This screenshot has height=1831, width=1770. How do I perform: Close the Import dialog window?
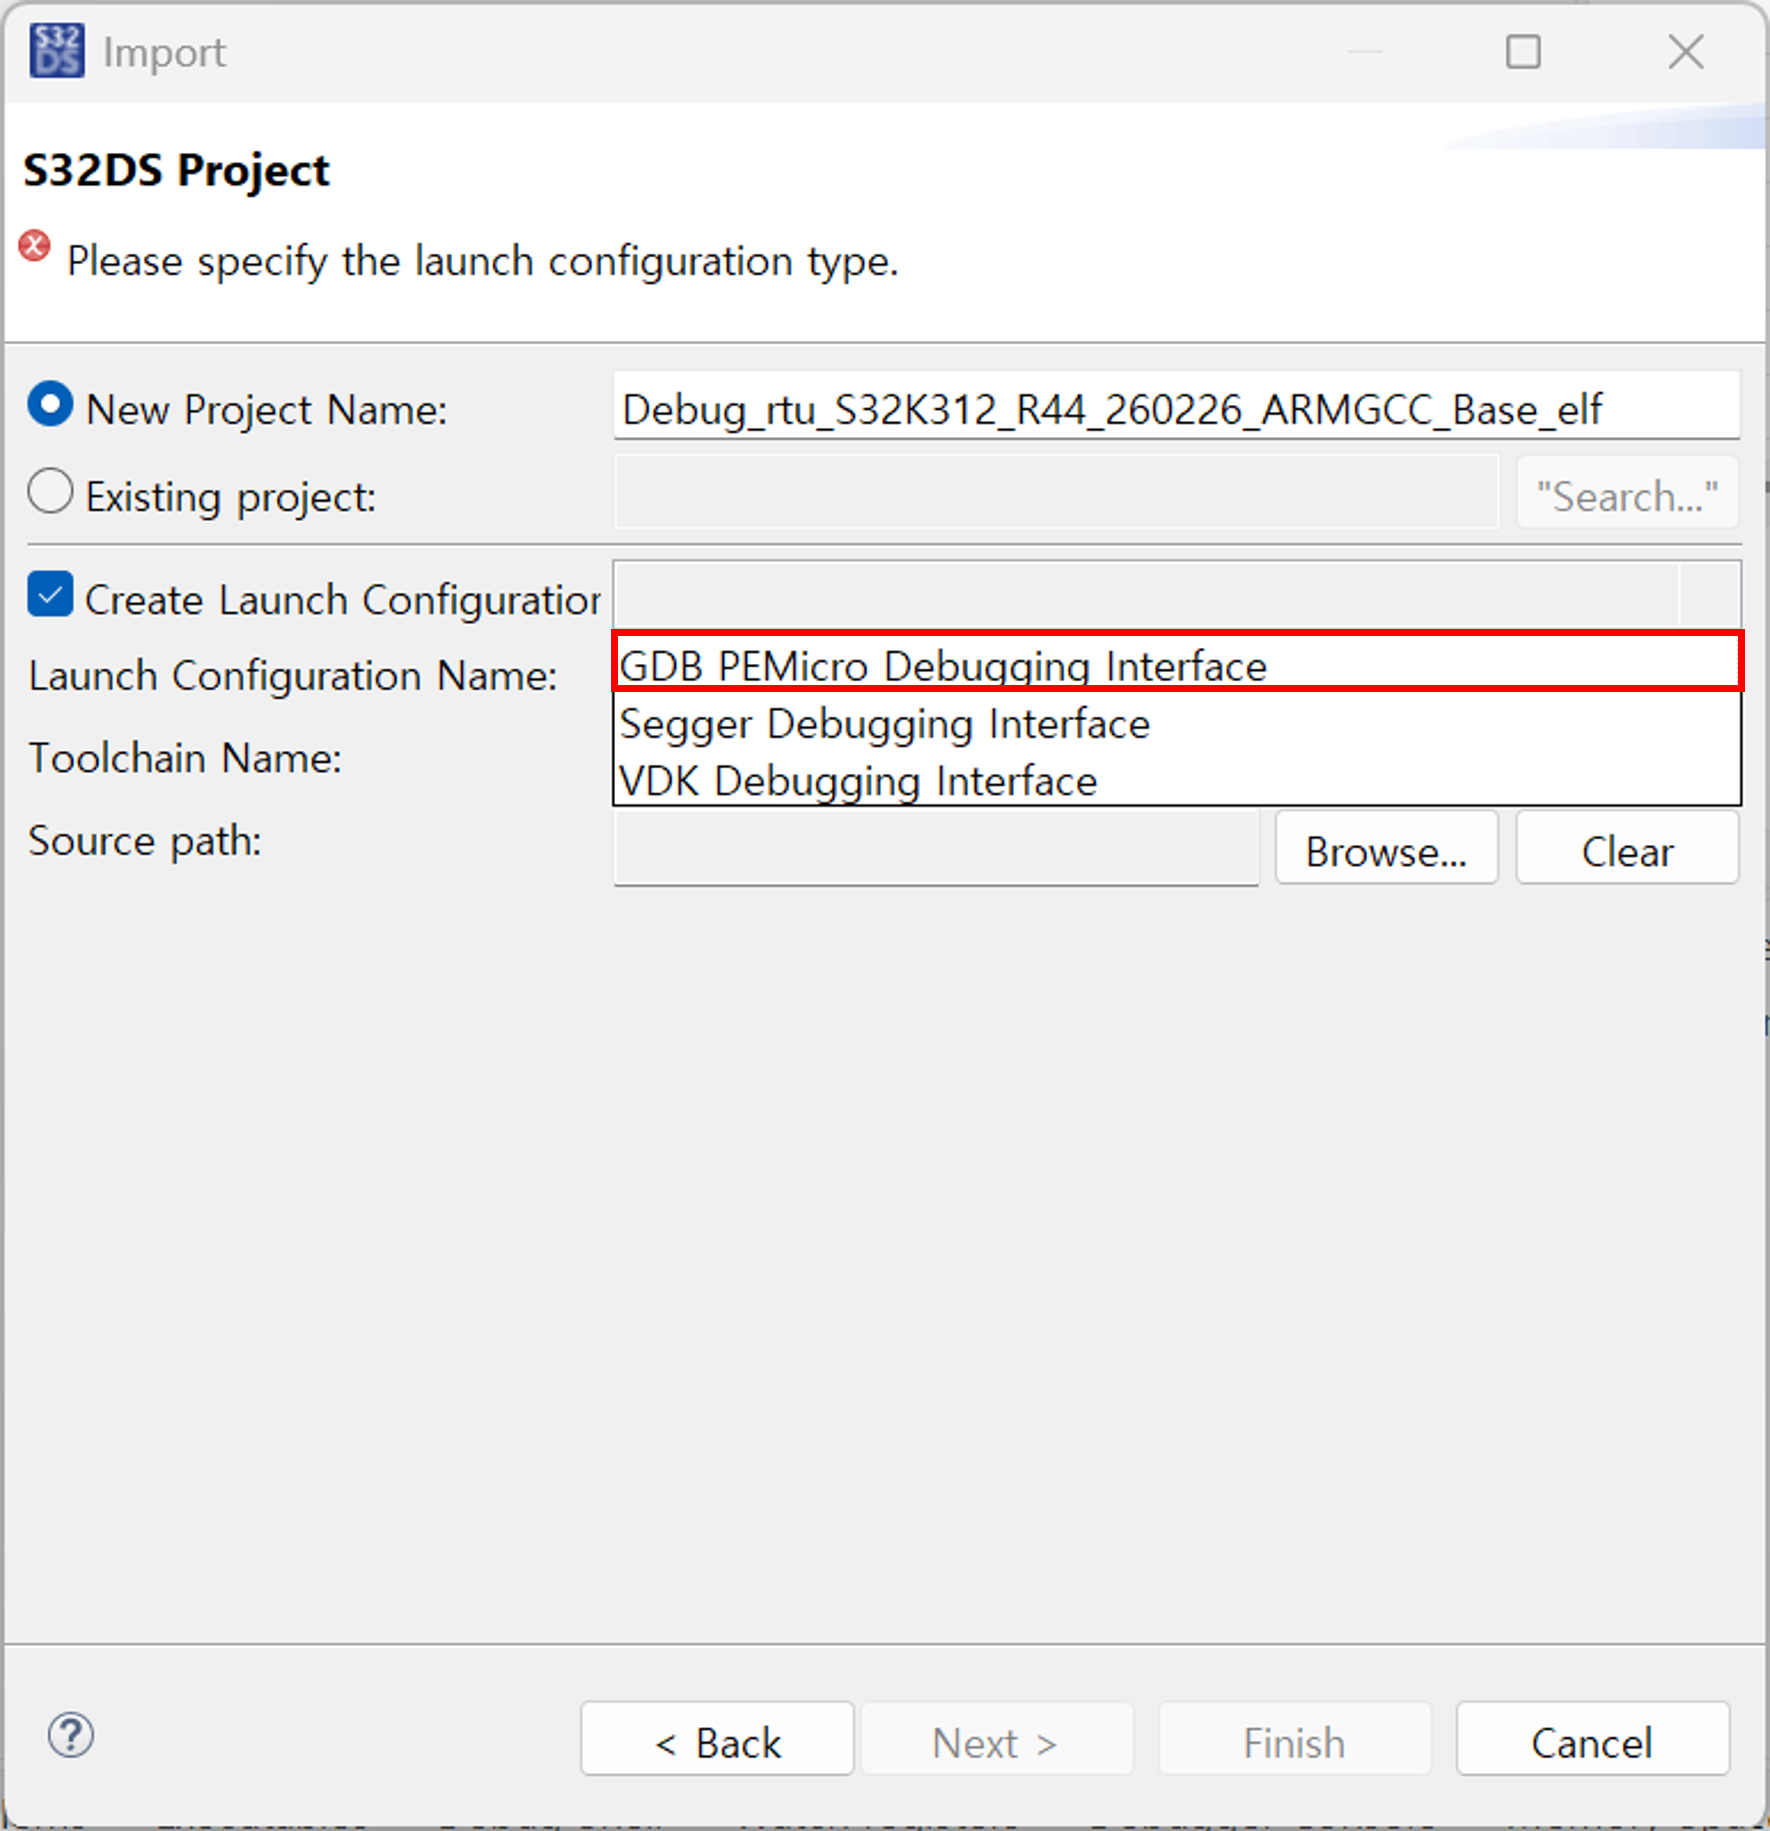1686,51
